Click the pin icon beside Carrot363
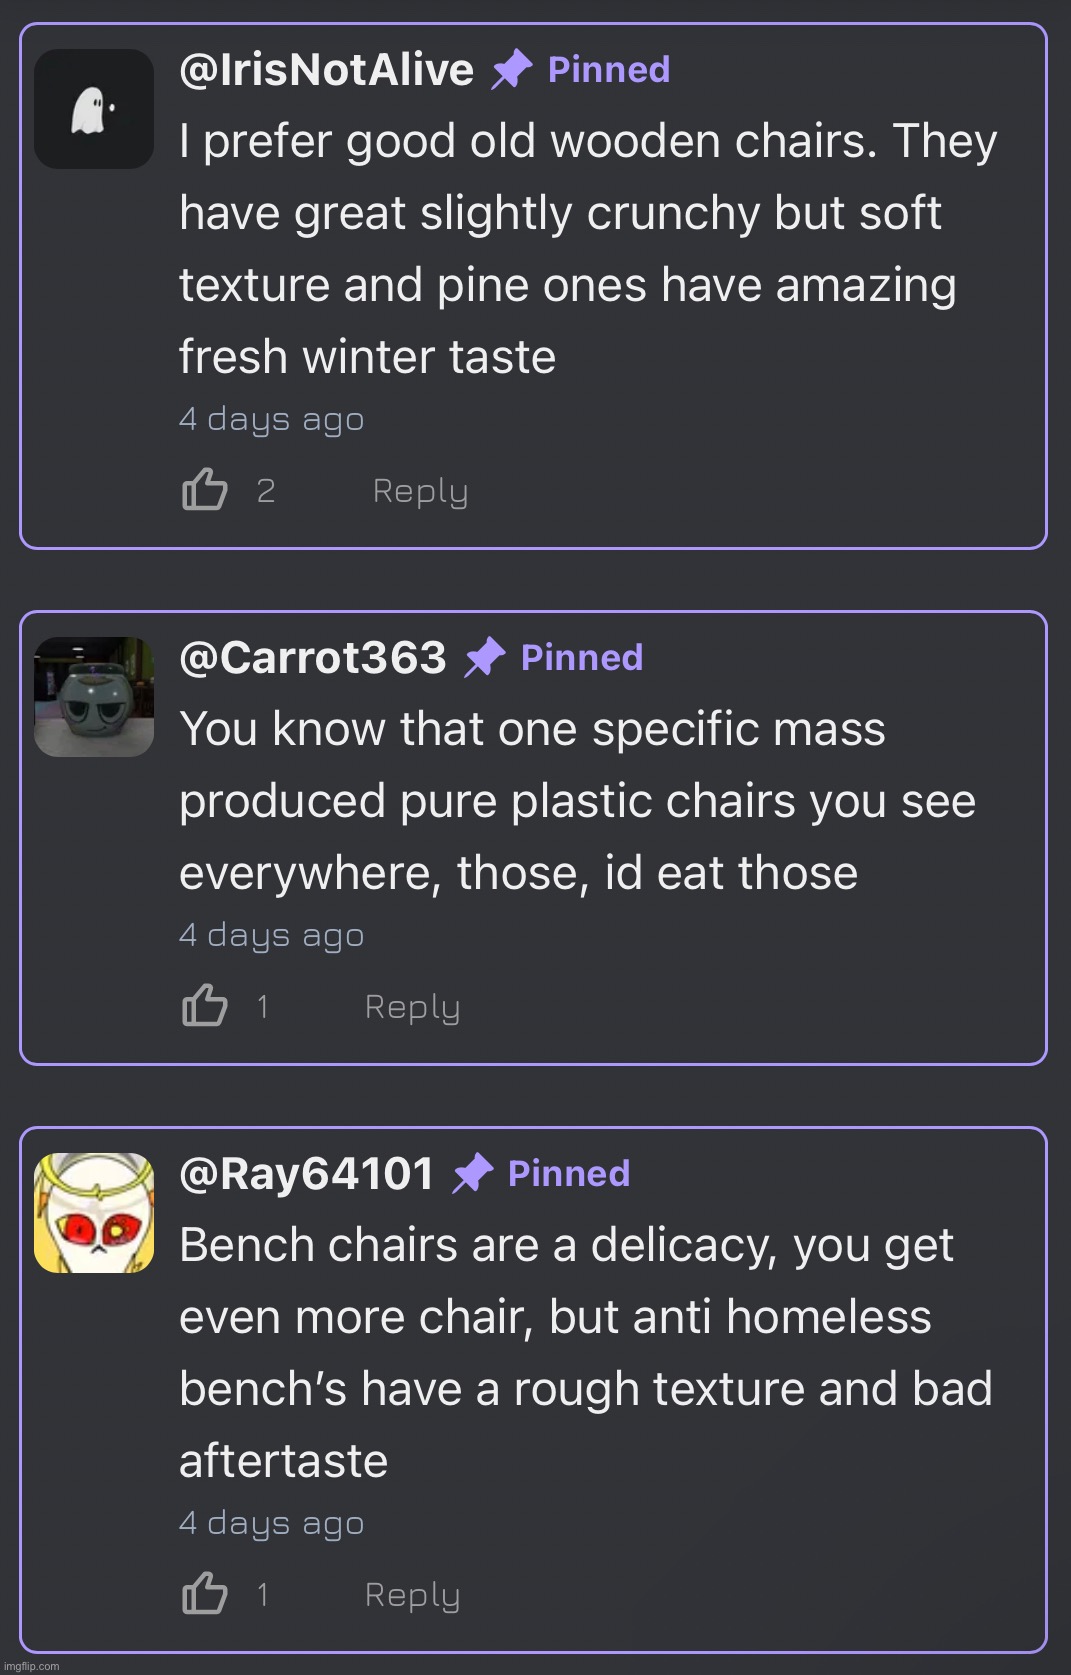 485,658
